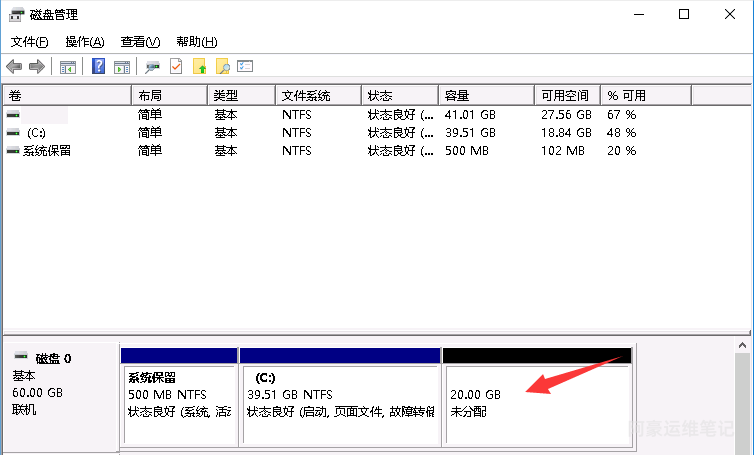Open the 文件(F) menu
Screen dimensions: 754x455
point(29,42)
